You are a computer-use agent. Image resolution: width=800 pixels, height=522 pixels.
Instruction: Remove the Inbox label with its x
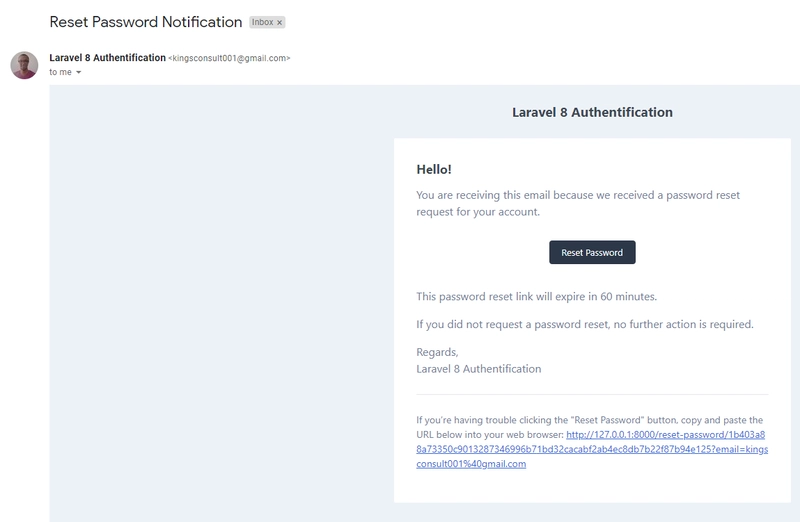[279, 22]
